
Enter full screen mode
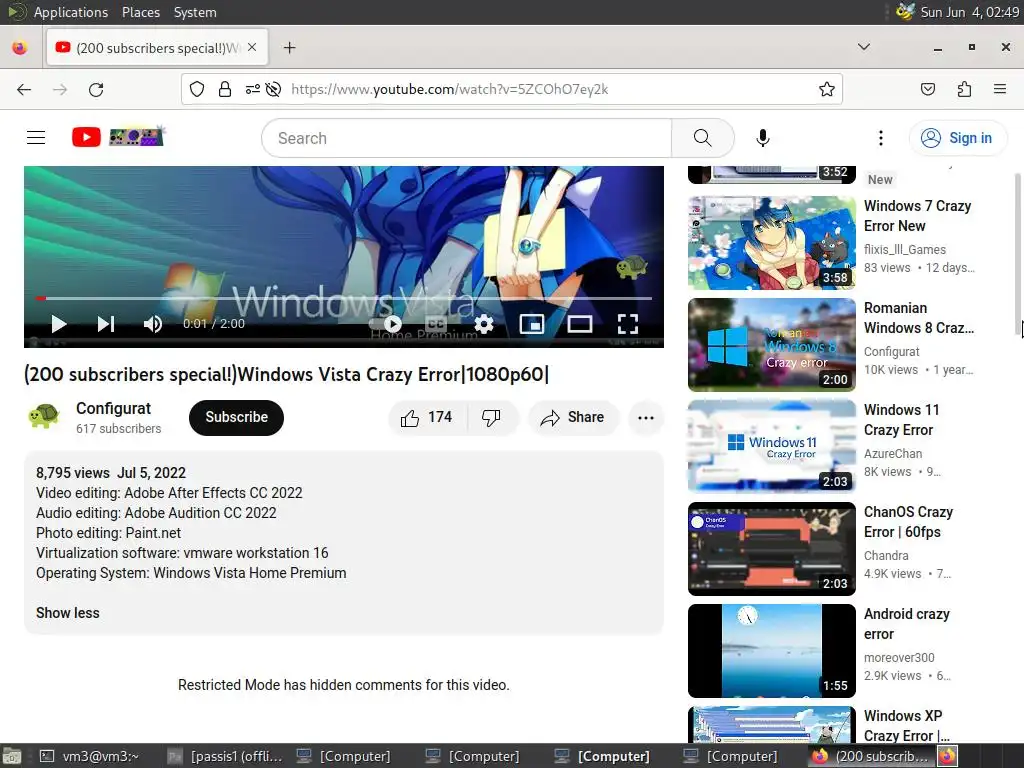tap(628, 324)
